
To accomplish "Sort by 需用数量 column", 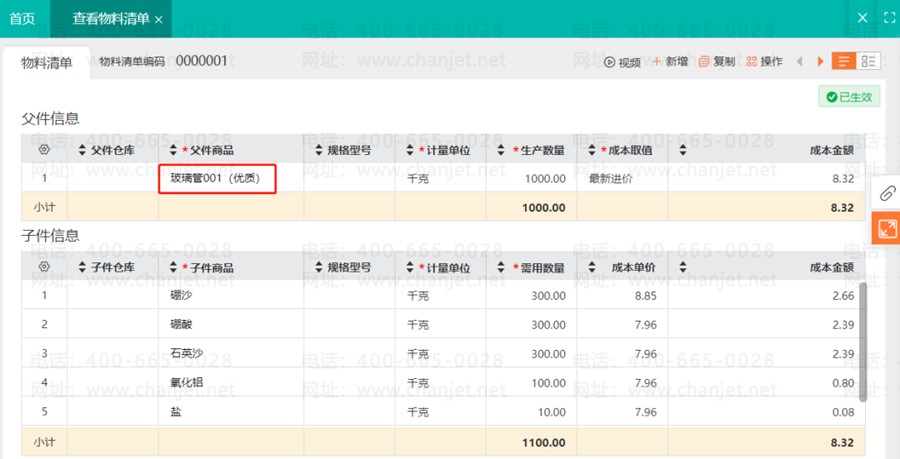I will (501, 267).
